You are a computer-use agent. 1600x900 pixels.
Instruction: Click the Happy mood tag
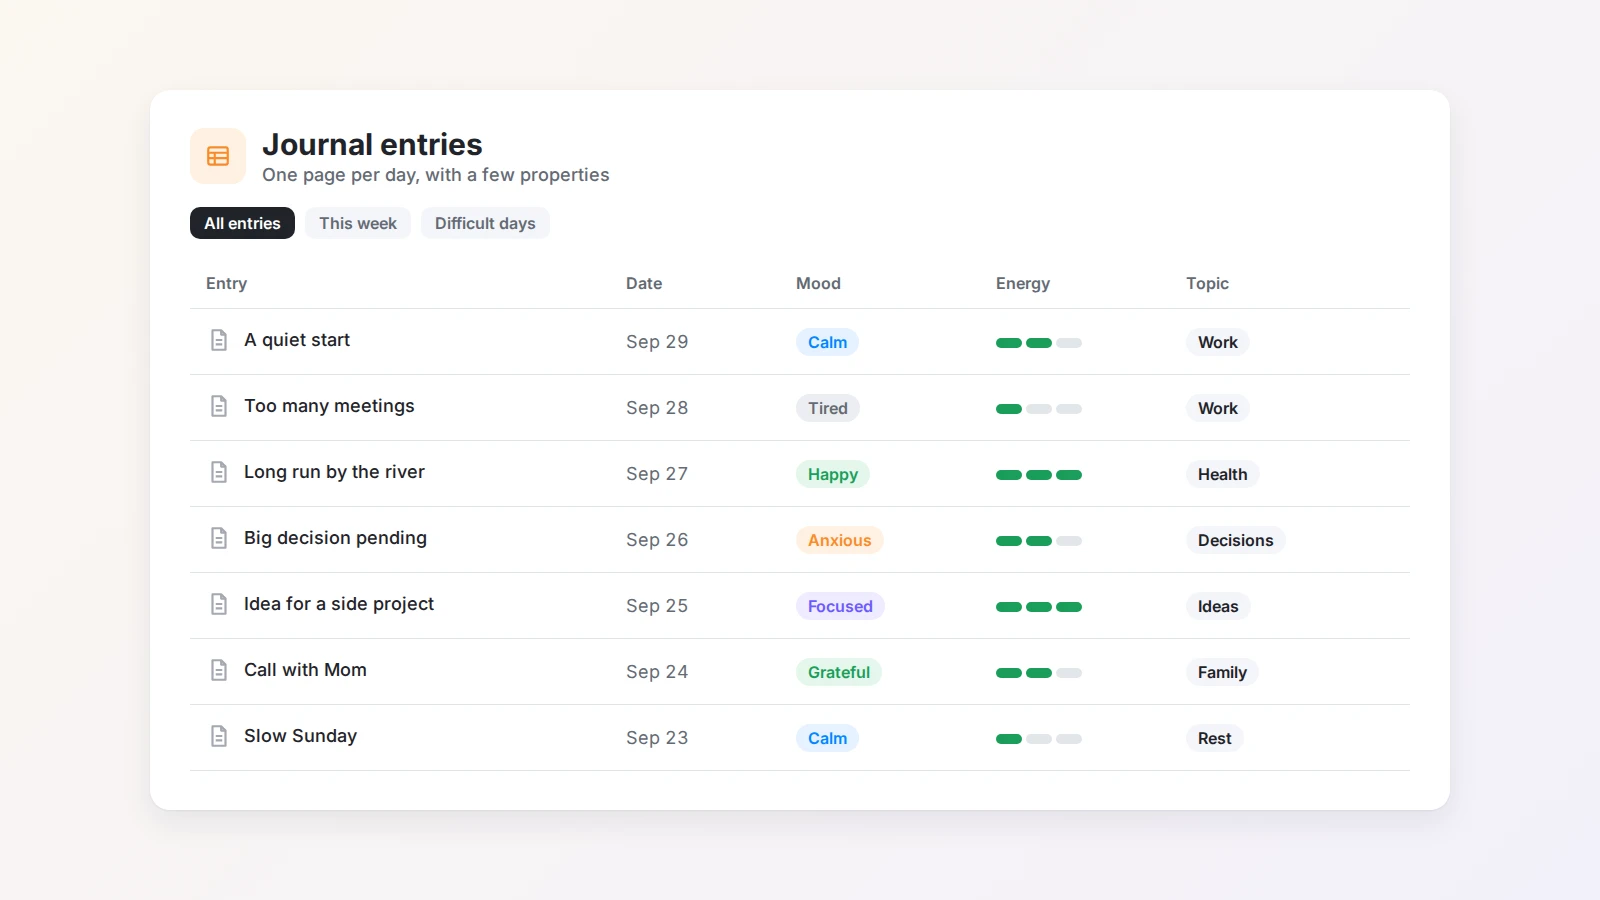pyautogui.click(x=833, y=474)
